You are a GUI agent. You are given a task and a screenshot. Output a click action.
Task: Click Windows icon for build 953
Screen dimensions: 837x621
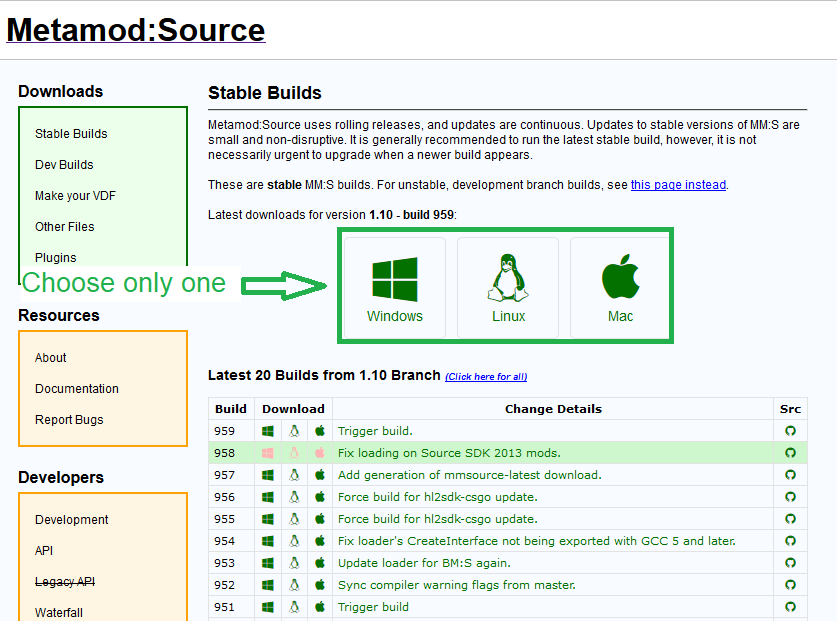[x=268, y=563]
